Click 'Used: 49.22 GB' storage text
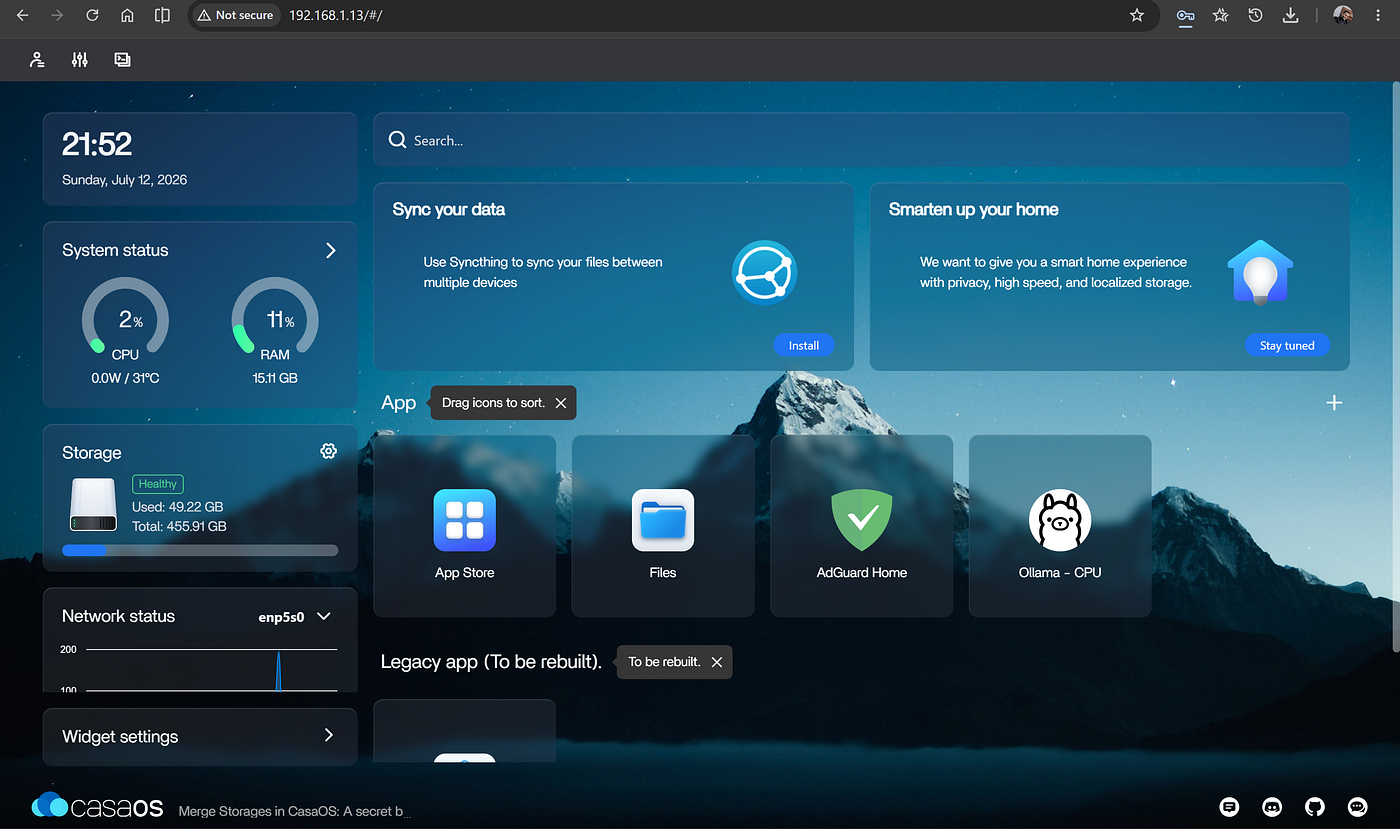 pos(177,507)
